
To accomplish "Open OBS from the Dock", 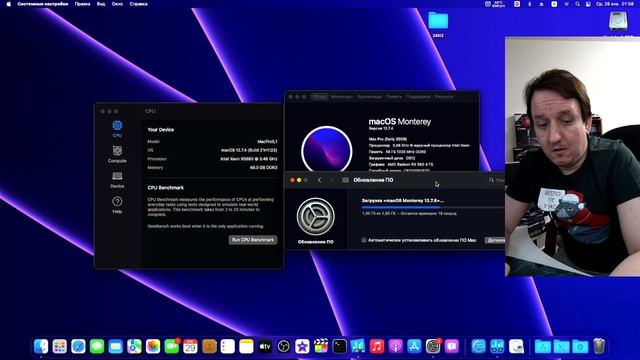I will pyautogui.click(x=284, y=347).
